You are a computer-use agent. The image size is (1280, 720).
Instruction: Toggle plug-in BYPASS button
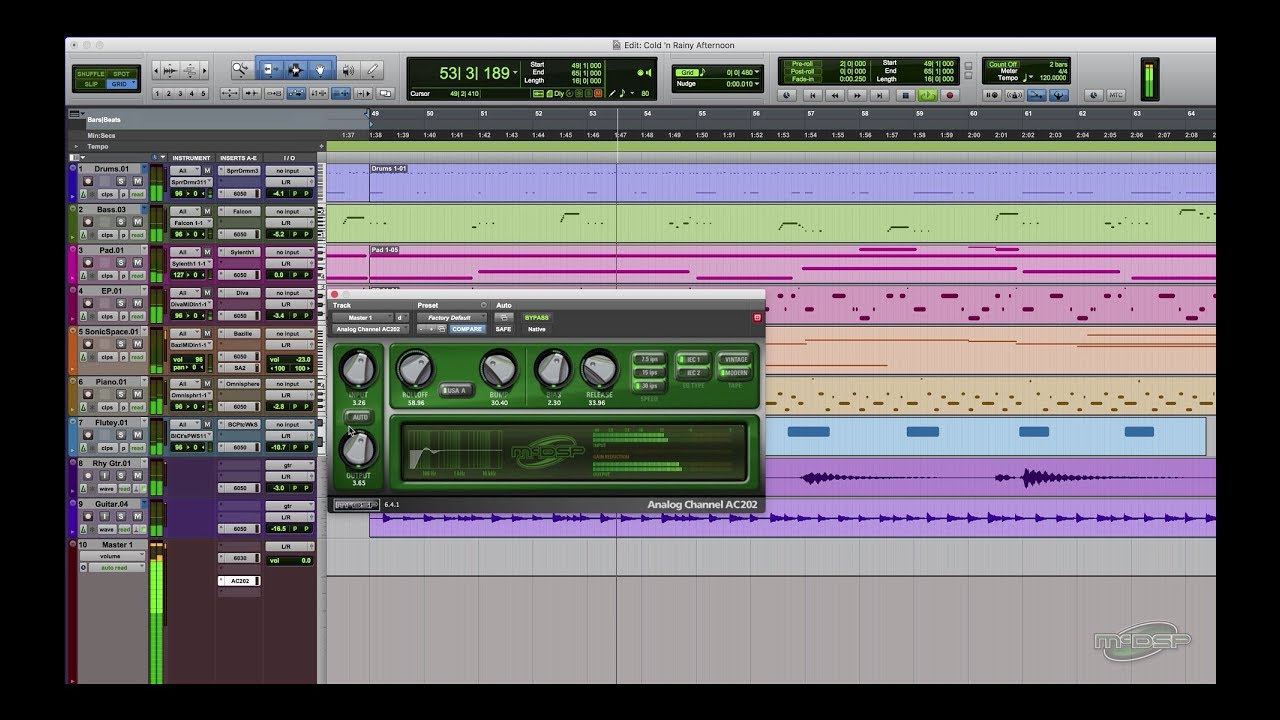tap(537, 317)
